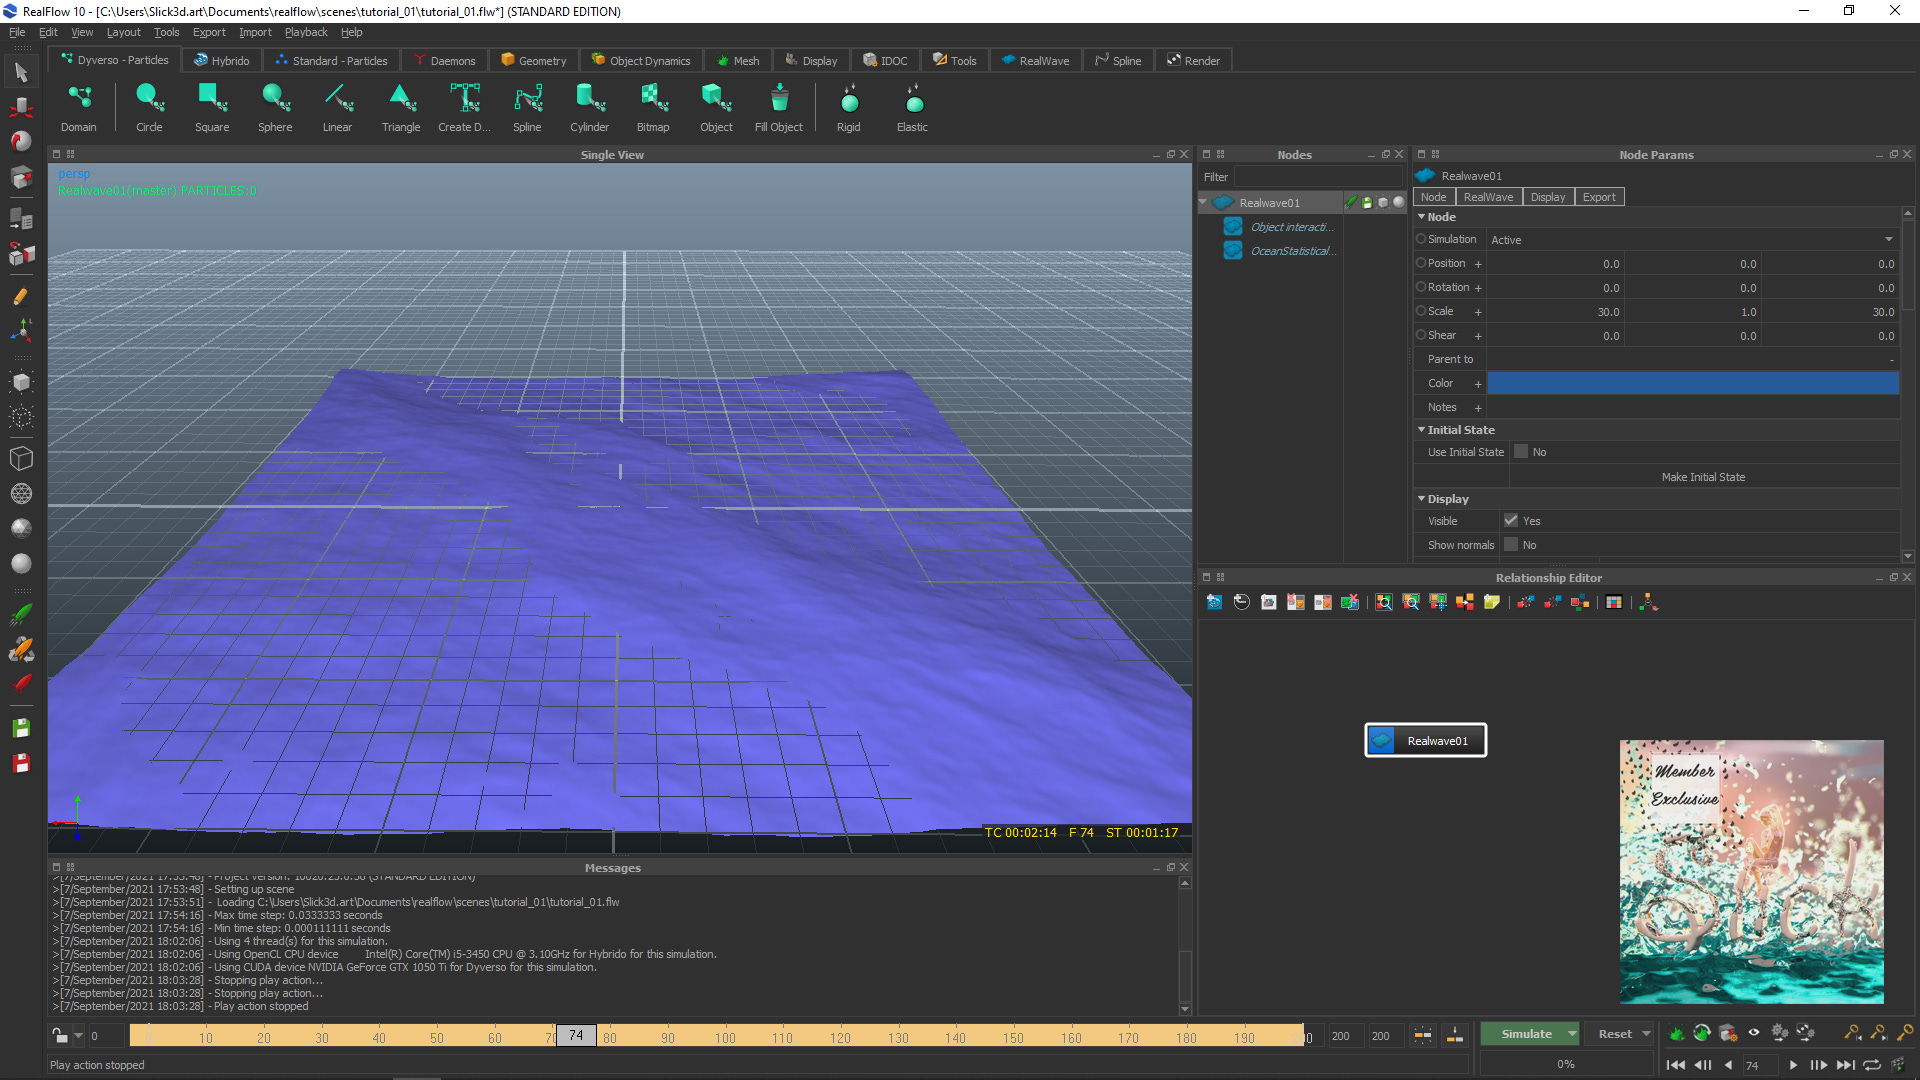Switch to the Daemons shelf tab
The height and width of the screenshot is (1080, 1920).
pyautogui.click(x=445, y=60)
